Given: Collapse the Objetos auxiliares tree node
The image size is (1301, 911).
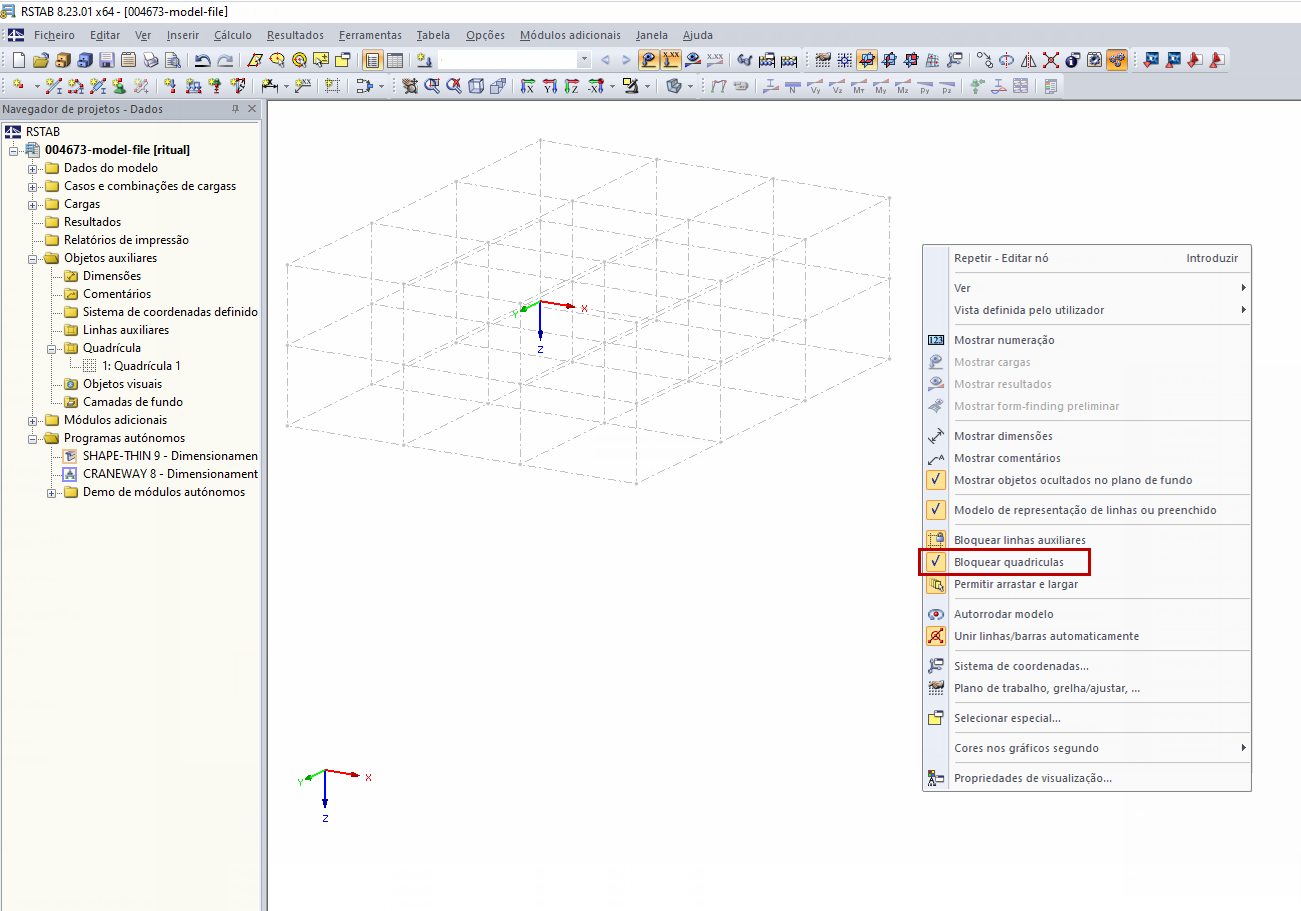Looking at the screenshot, I should coord(33,258).
